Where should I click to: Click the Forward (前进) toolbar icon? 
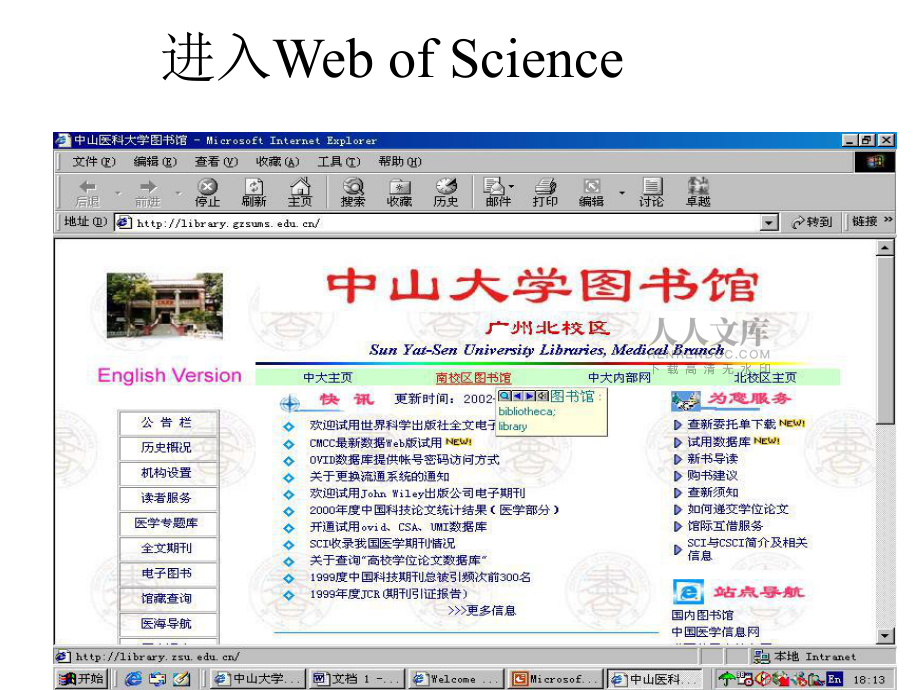click(x=147, y=192)
